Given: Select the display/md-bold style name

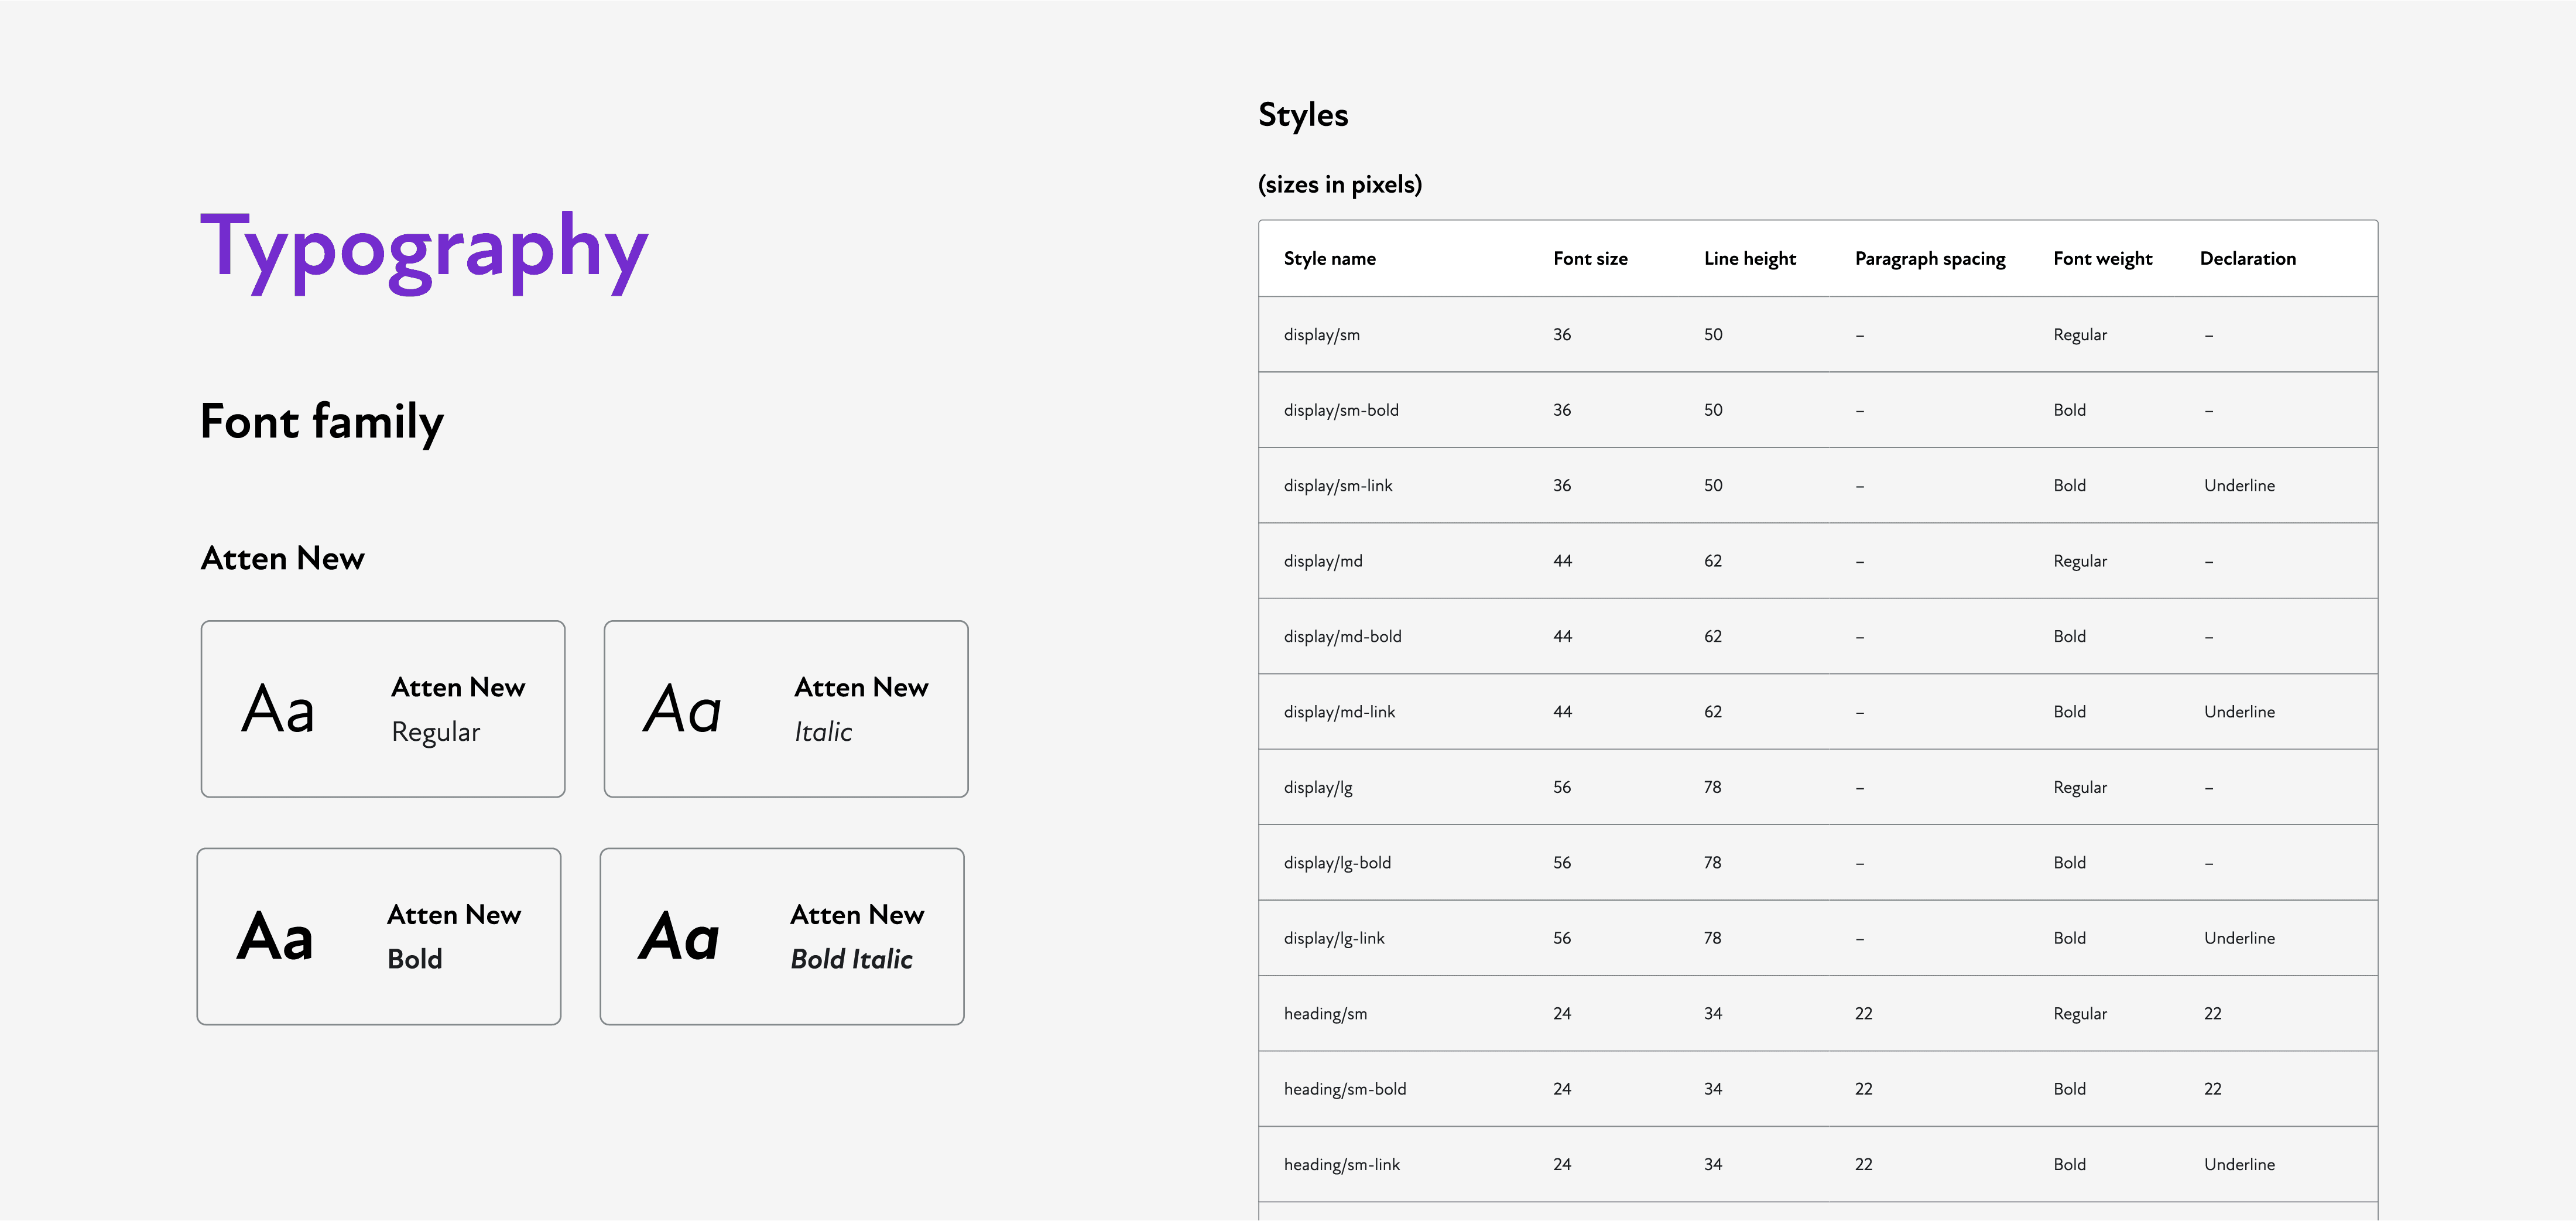Looking at the screenshot, I should 1342,637.
